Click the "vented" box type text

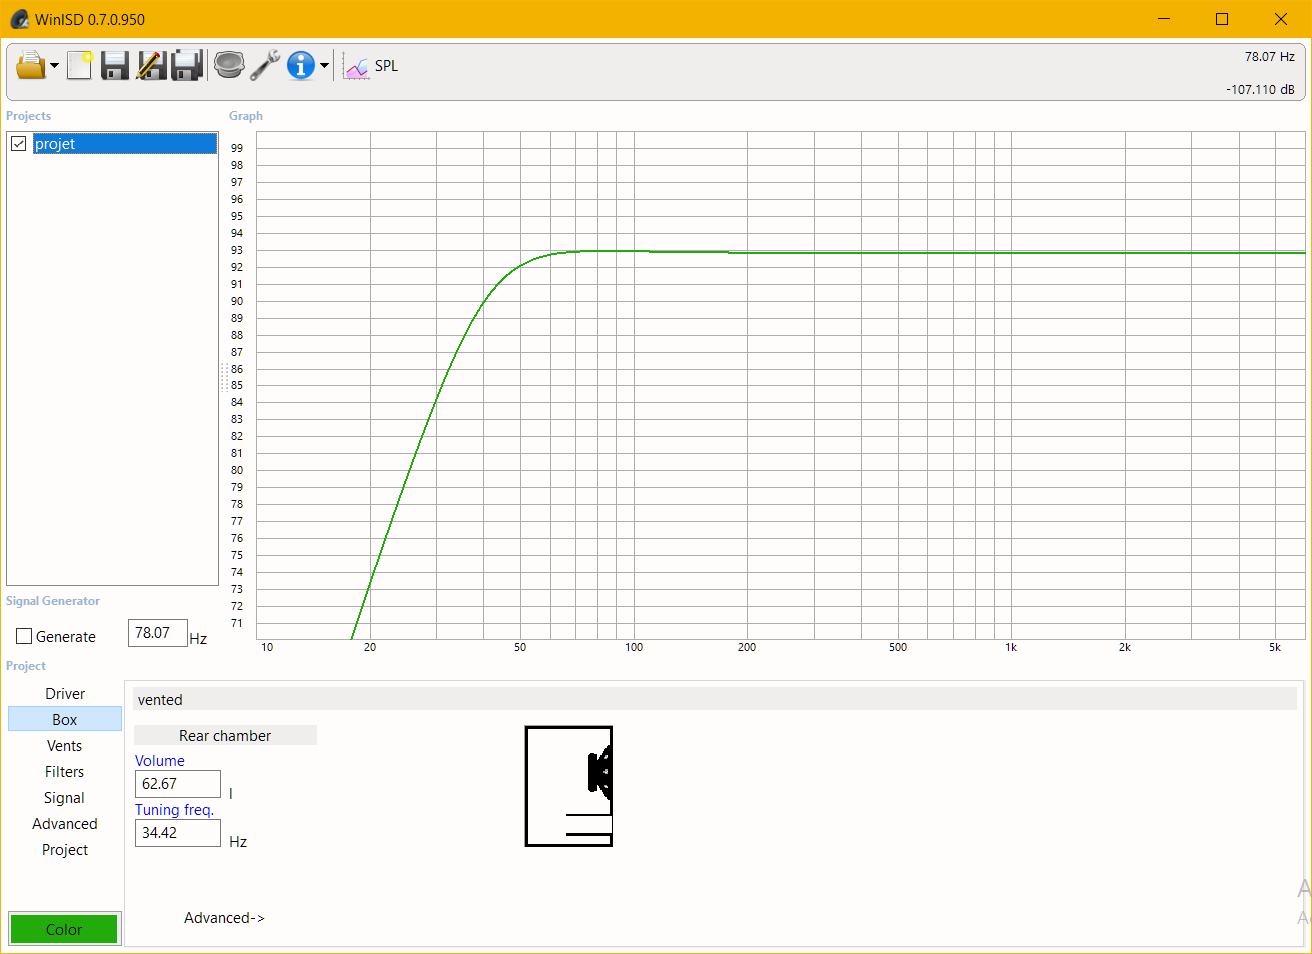point(160,700)
